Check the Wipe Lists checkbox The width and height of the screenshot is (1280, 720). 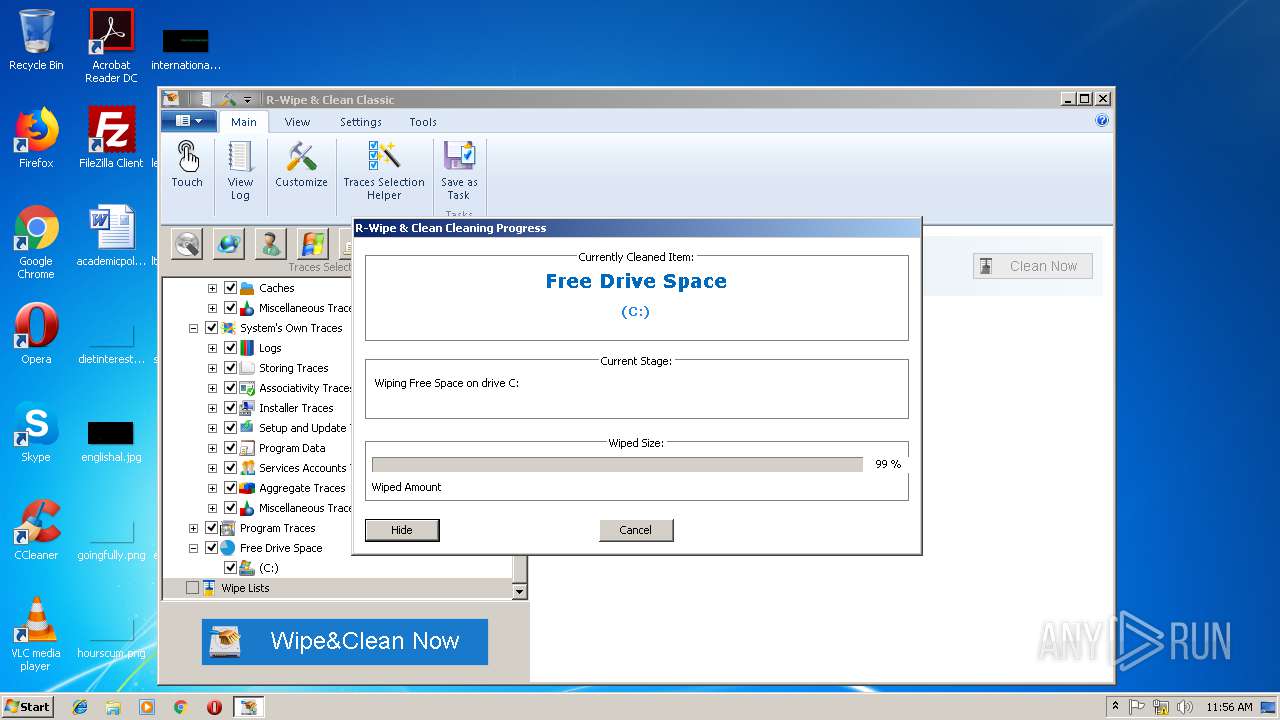[x=192, y=588]
